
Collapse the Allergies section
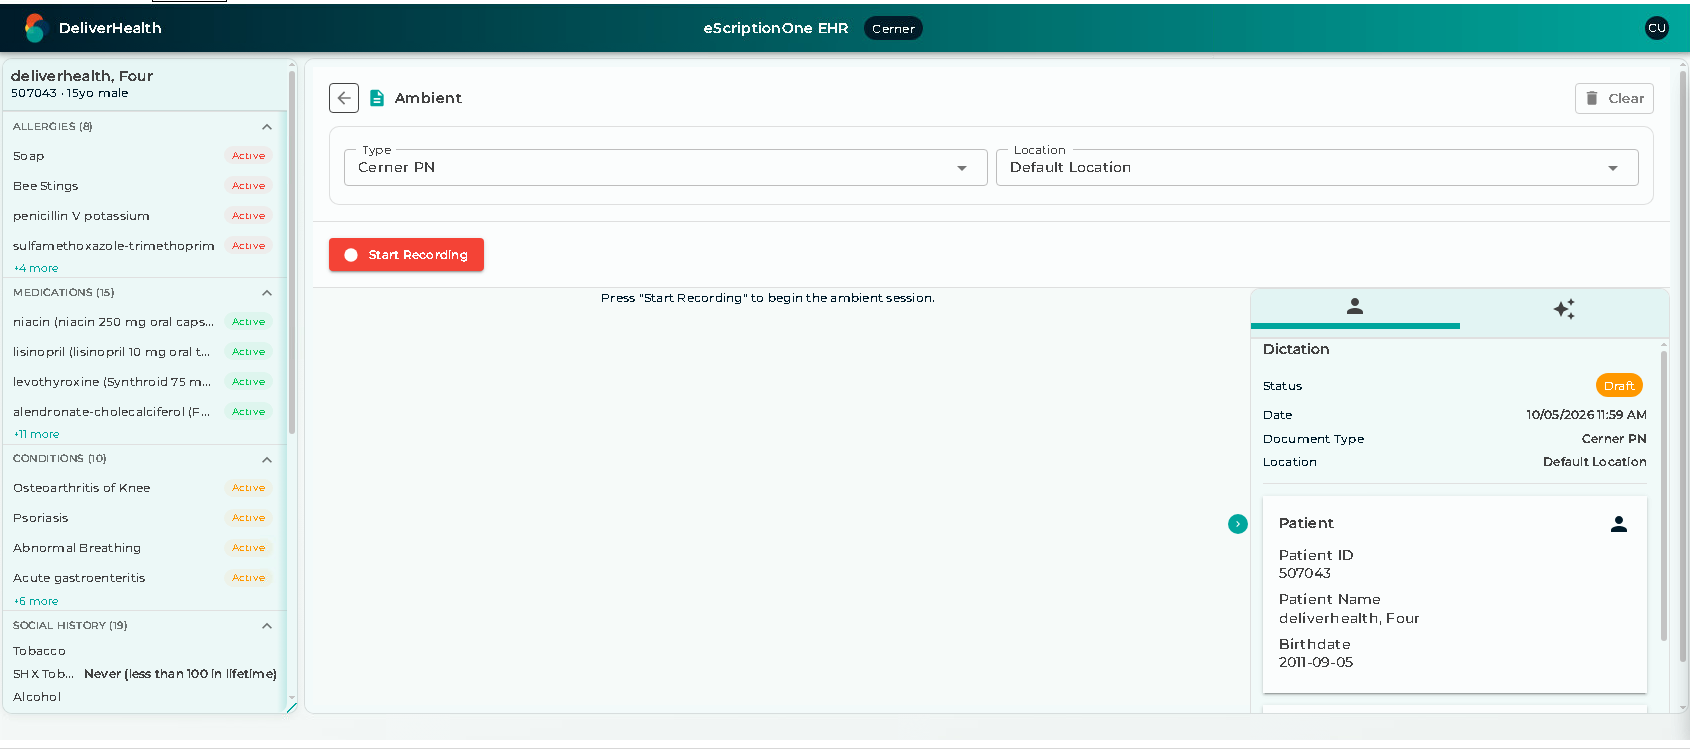(267, 127)
